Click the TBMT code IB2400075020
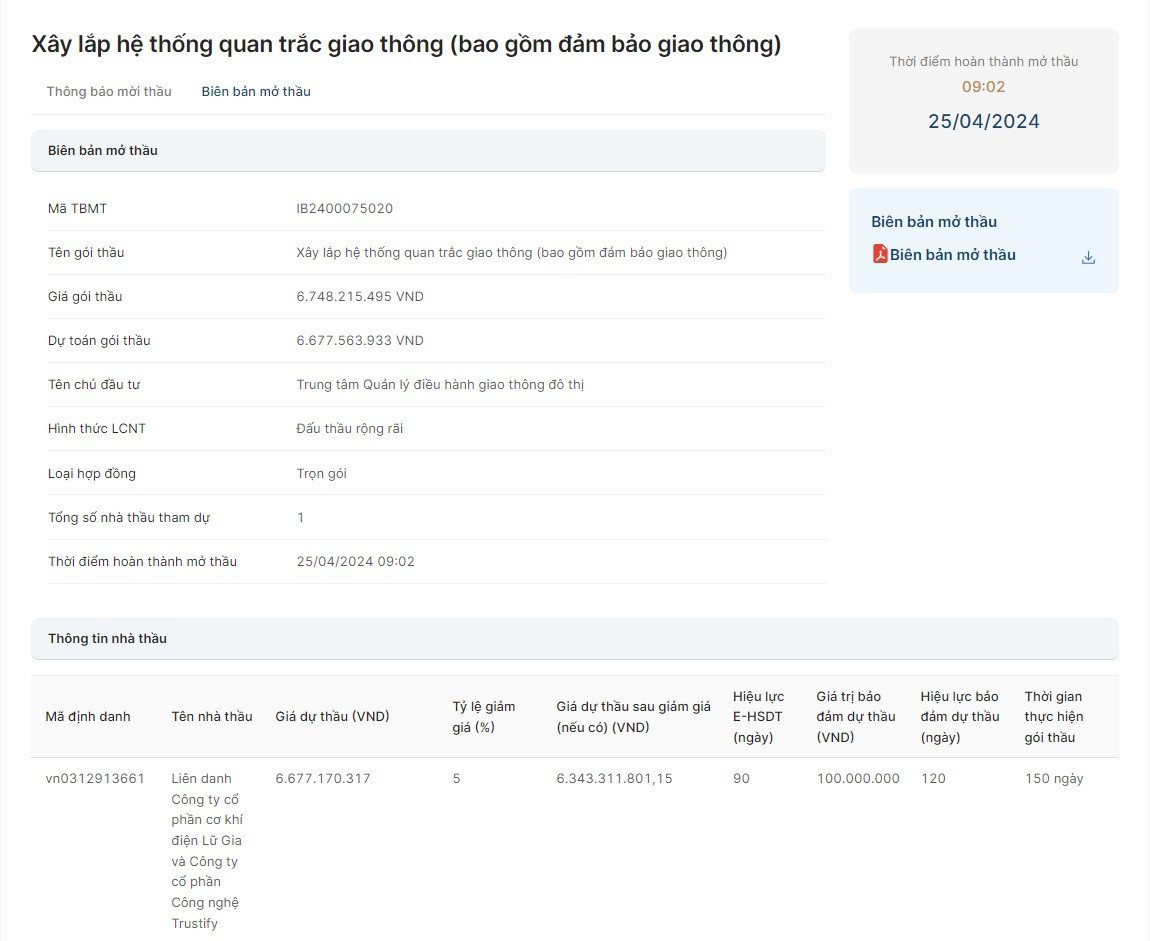 click(x=345, y=209)
